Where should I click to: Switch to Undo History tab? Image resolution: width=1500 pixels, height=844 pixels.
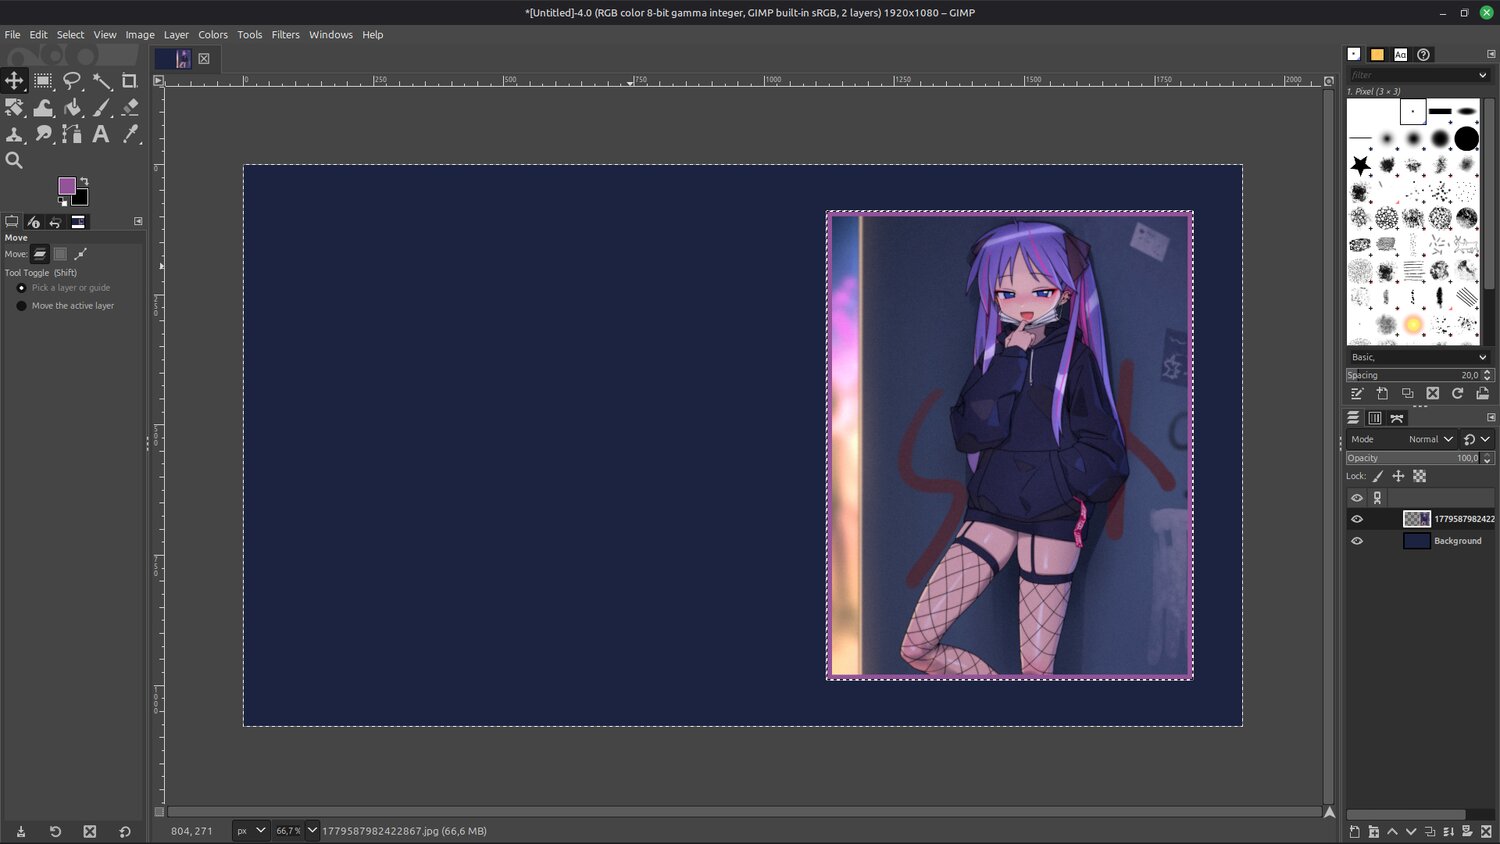pos(56,222)
